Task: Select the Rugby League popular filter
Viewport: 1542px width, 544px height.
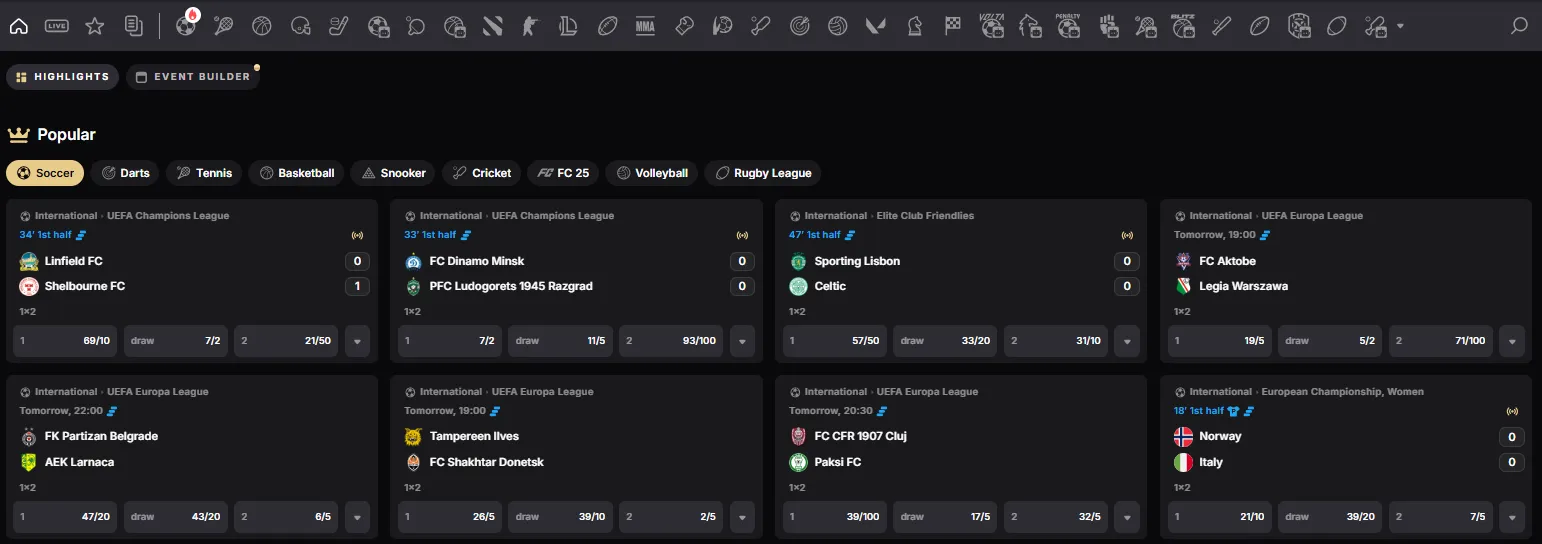Action: point(762,173)
